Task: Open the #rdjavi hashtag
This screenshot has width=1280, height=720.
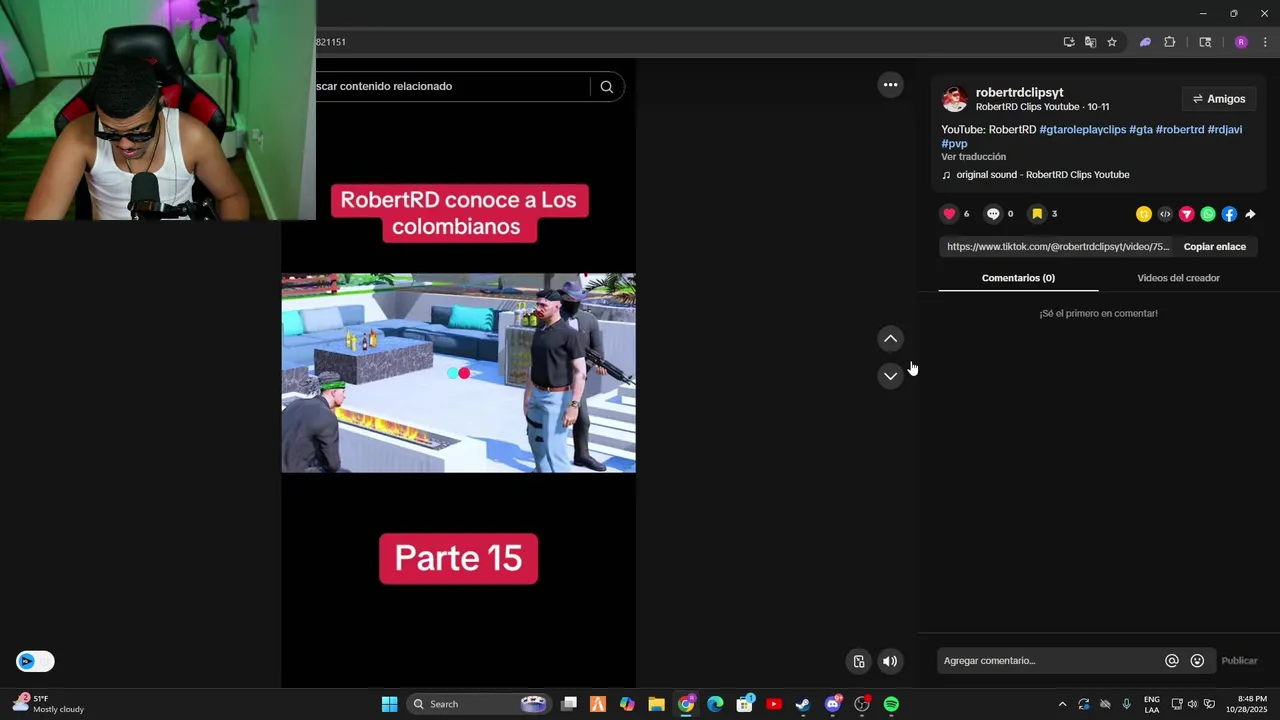Action: (x=1225, y=130)
